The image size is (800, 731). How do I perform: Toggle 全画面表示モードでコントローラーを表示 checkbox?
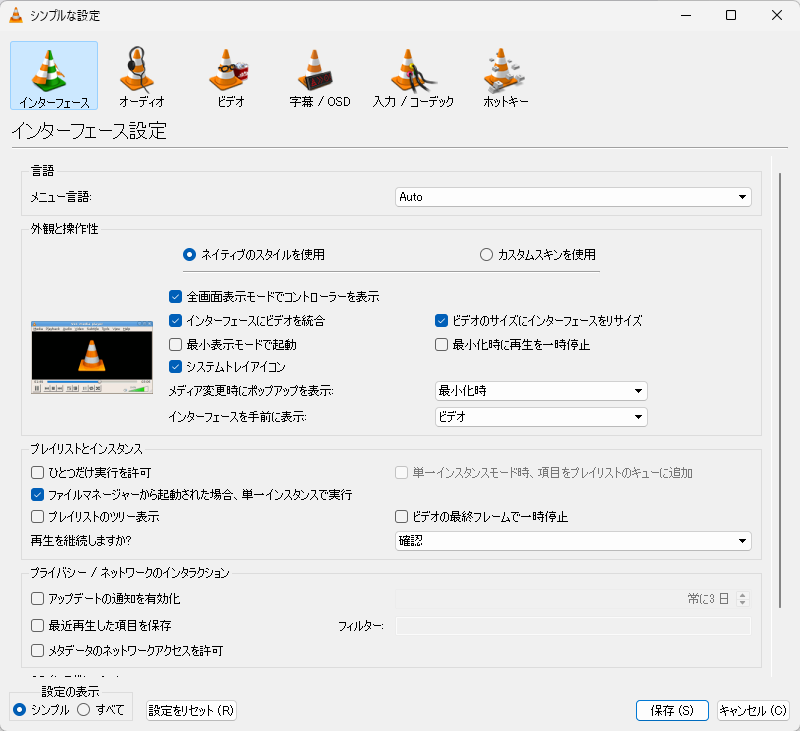pos(176,296)
